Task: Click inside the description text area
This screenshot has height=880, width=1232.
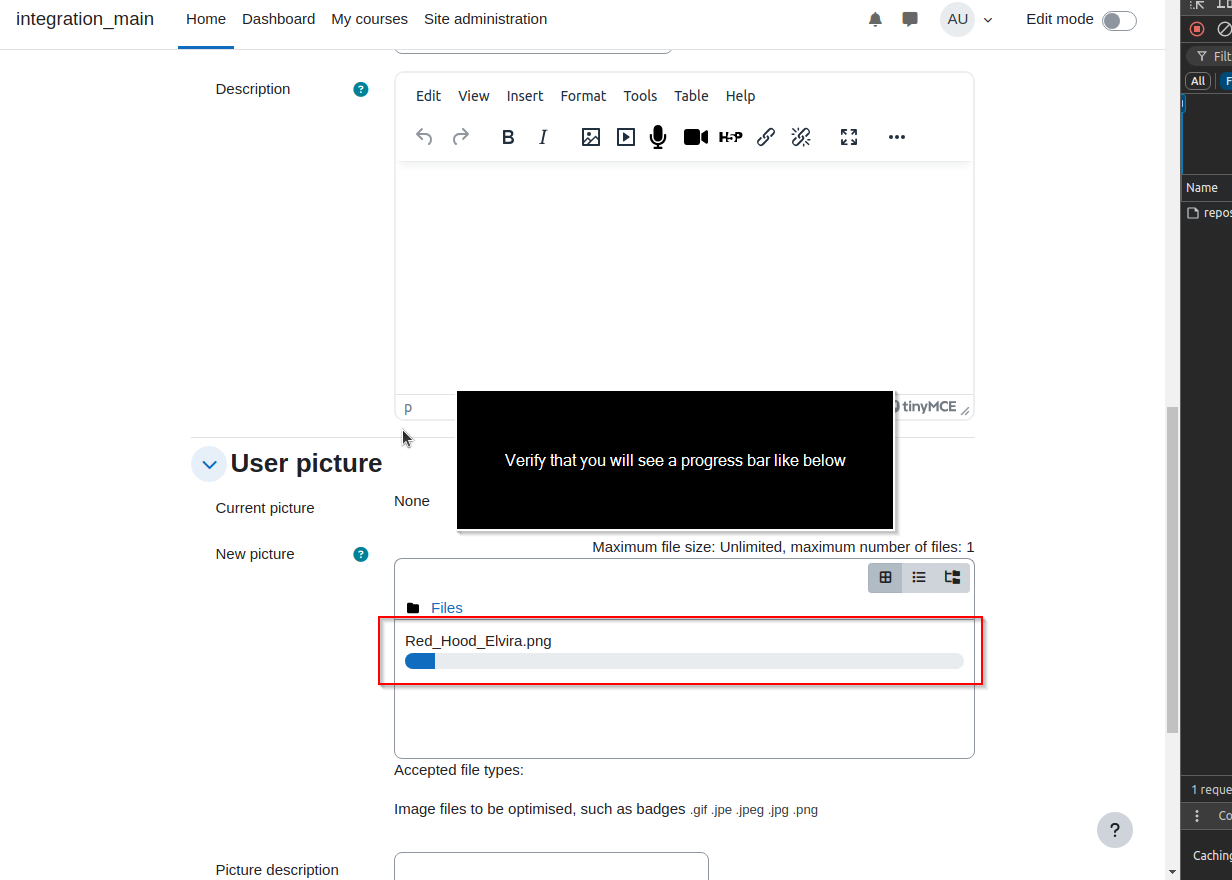Action: (684, 278)
